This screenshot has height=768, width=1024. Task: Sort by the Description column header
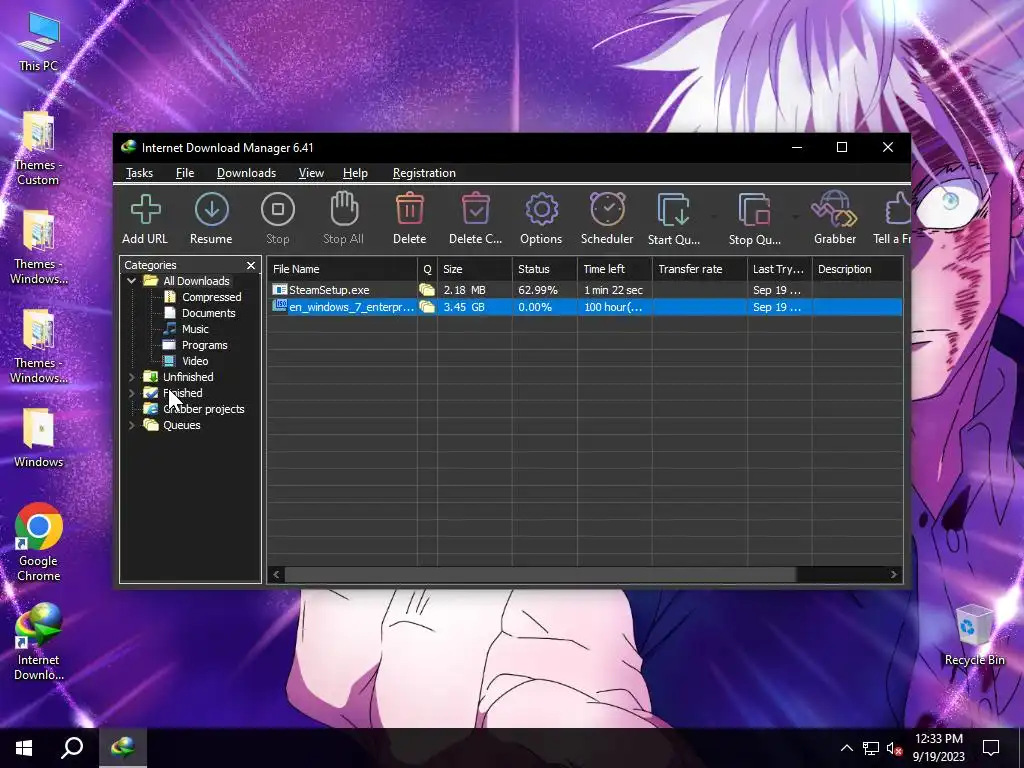coord(857,269)
